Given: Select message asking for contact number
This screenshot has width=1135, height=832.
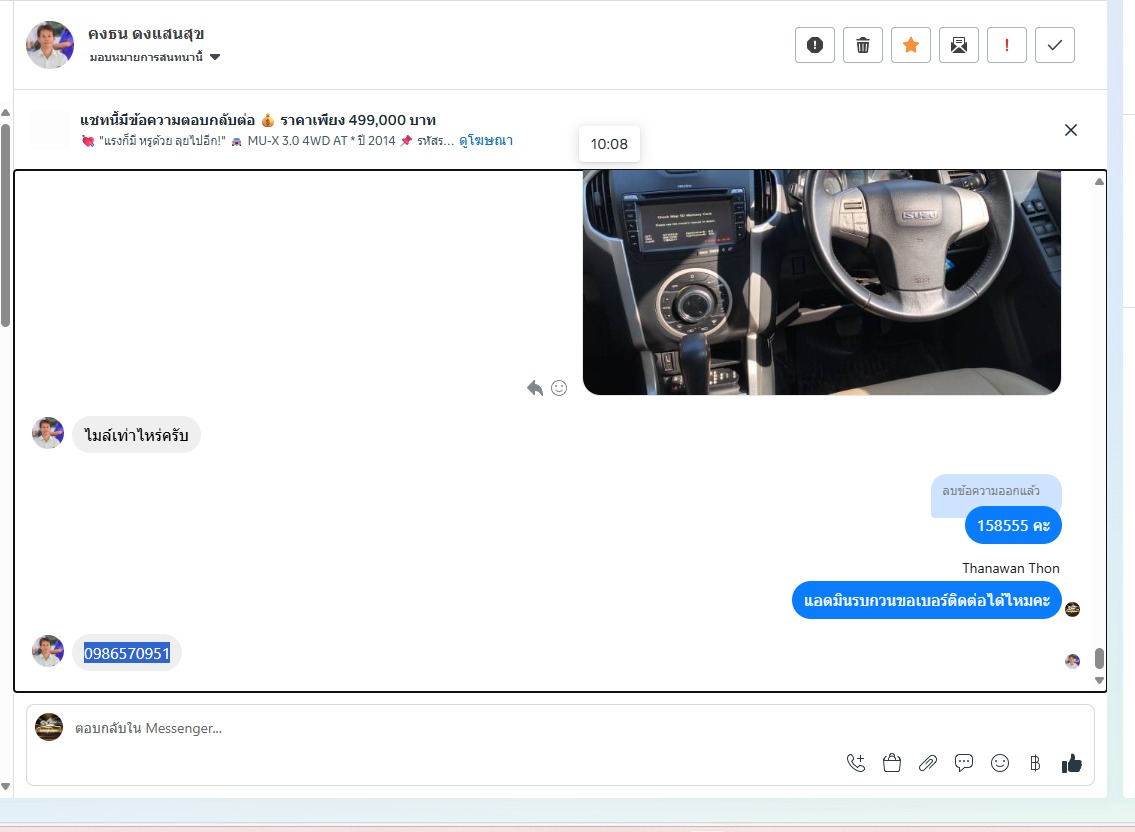Looking at the screenshot, I should 927,600.
